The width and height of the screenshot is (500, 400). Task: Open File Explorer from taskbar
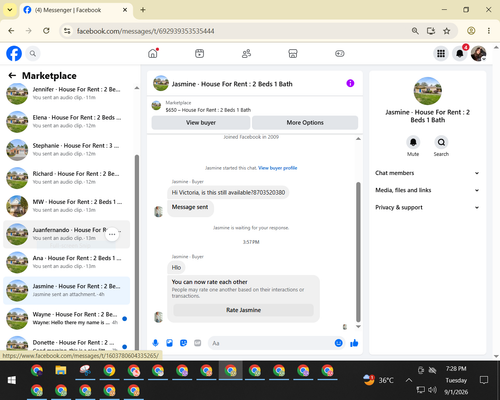tap(61, 370)
